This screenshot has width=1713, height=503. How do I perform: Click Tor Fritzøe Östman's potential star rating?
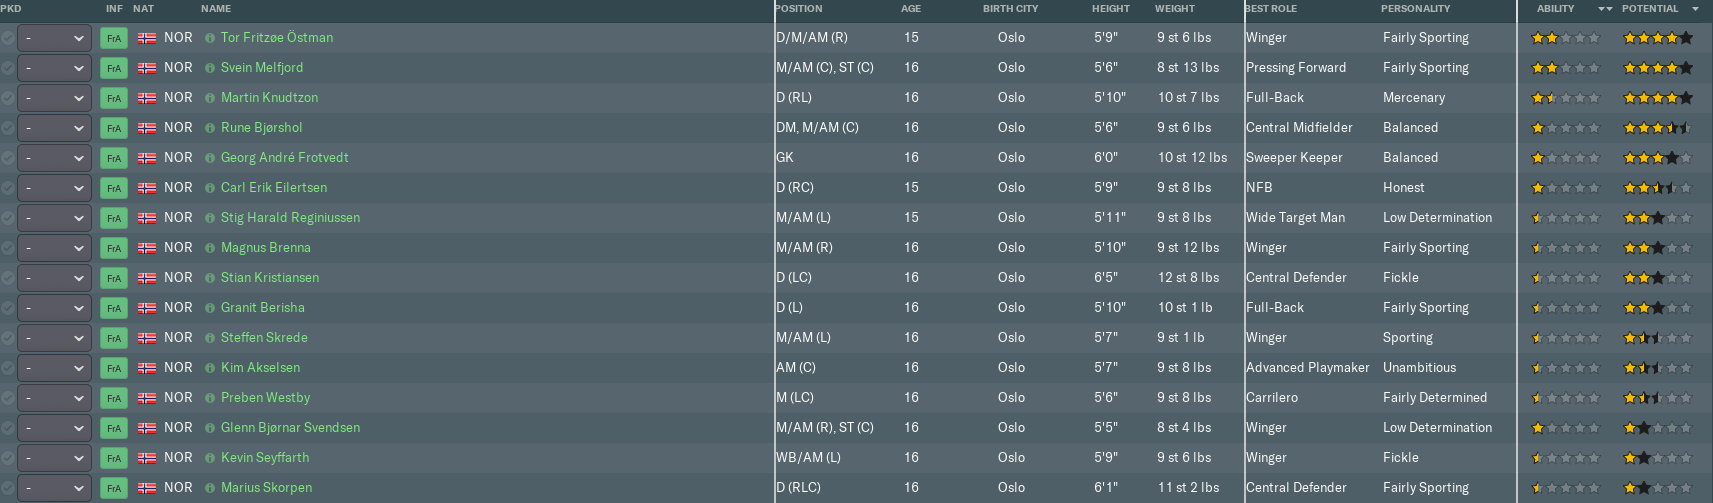tap(1657, 38)
